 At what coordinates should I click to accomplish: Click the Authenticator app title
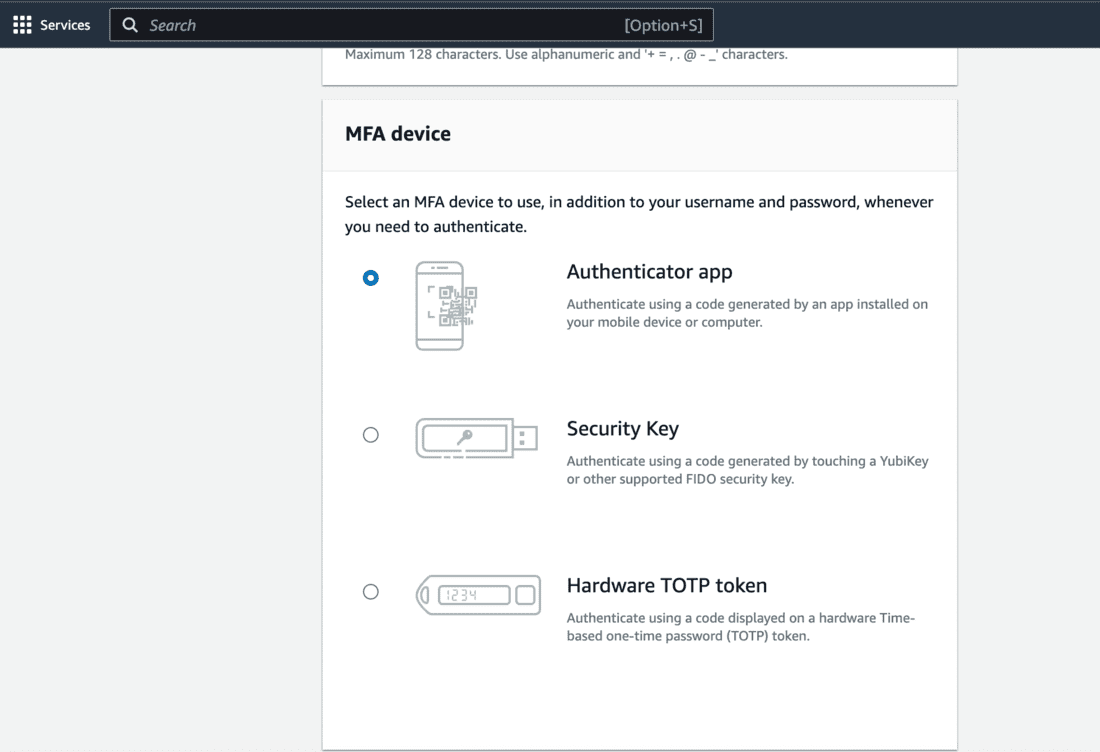649,272
